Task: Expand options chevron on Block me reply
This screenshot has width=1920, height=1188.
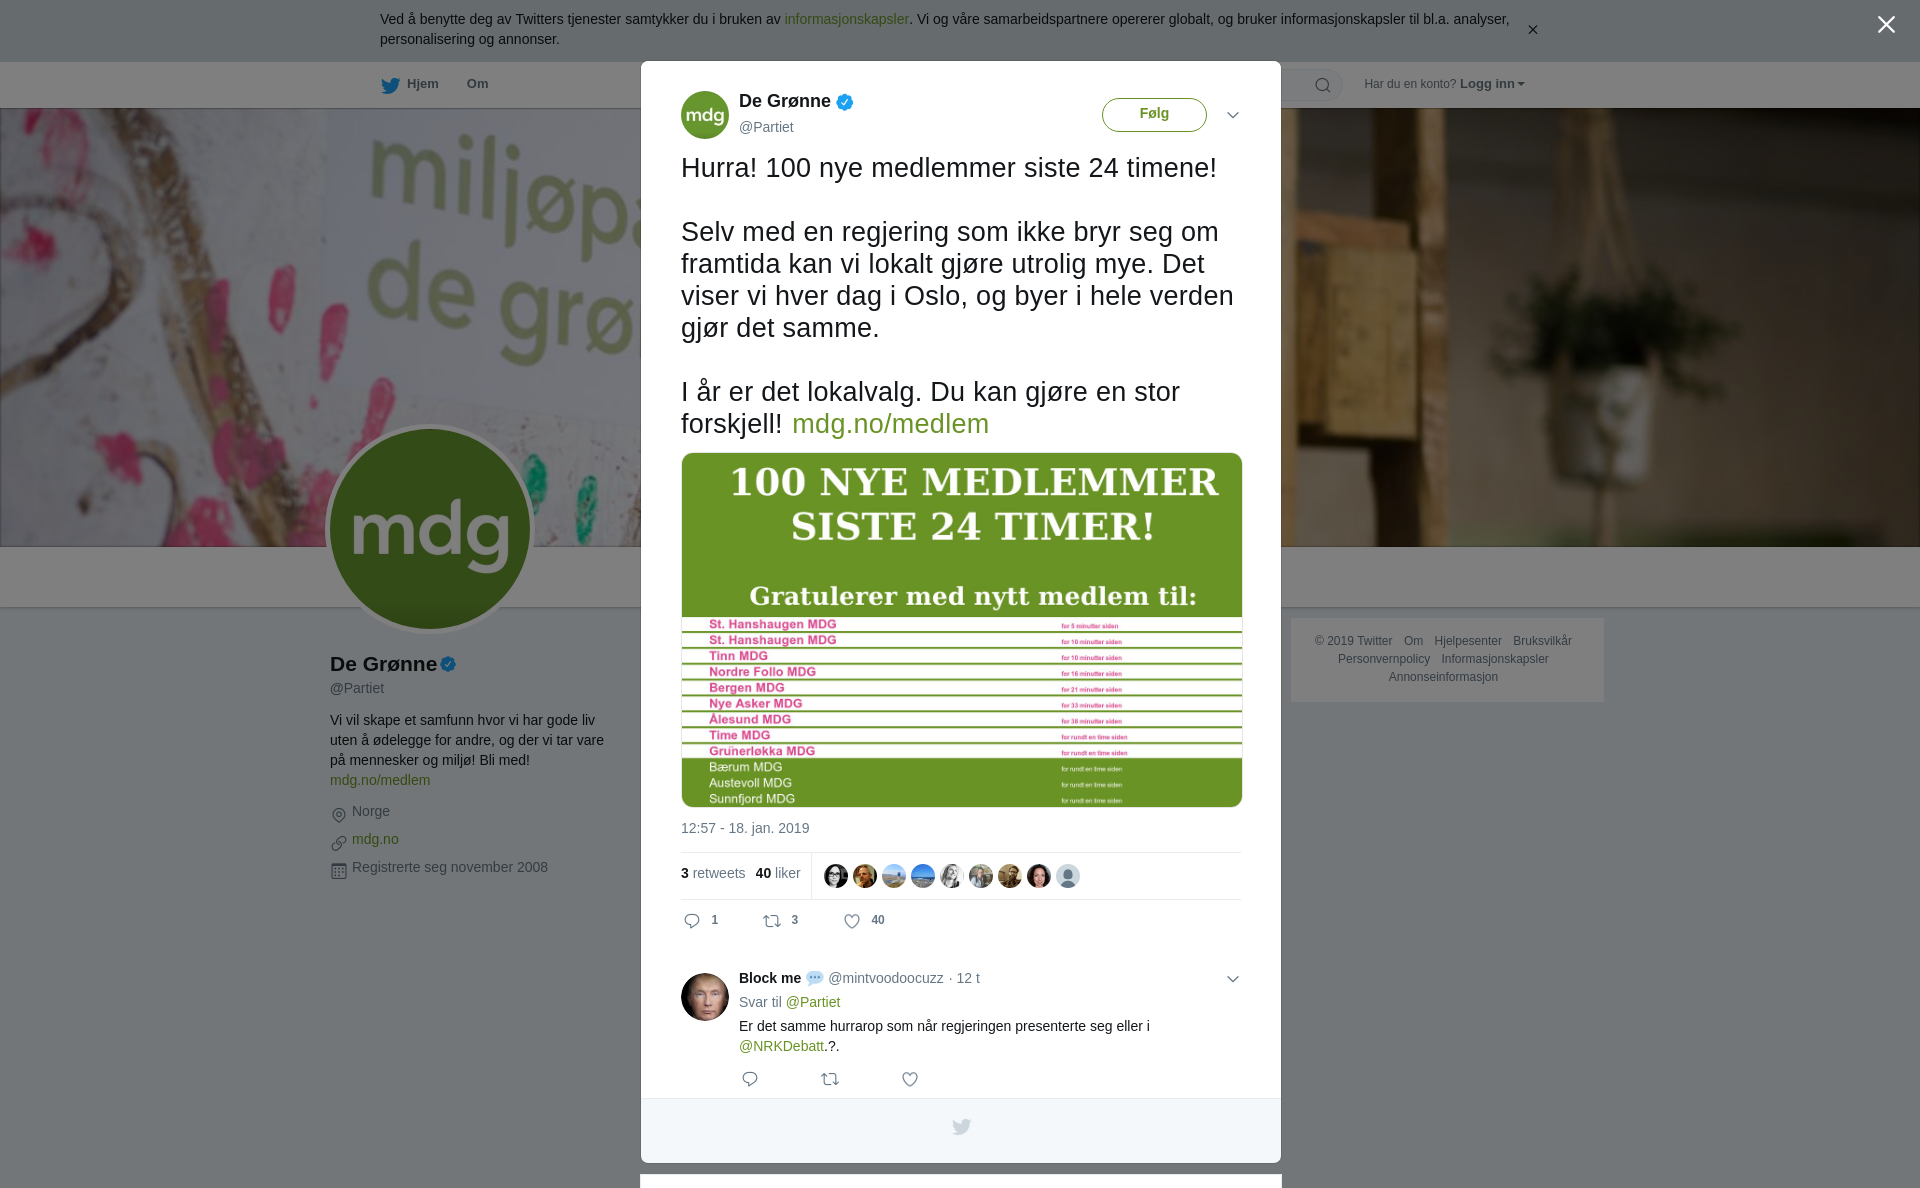Action: pyautogui.click(x=1233, y=979)
